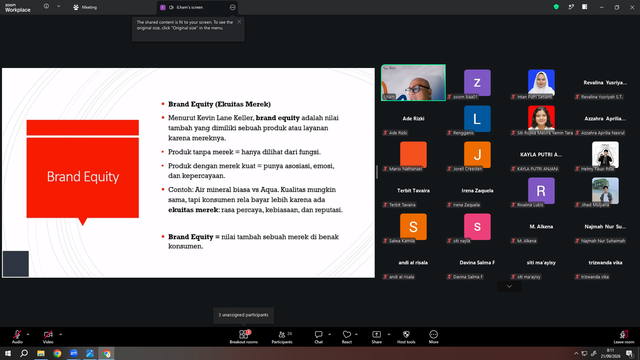Expand the dropdown next to meeting info
This screenshot has width=640, height=360.
pos(58,7)
